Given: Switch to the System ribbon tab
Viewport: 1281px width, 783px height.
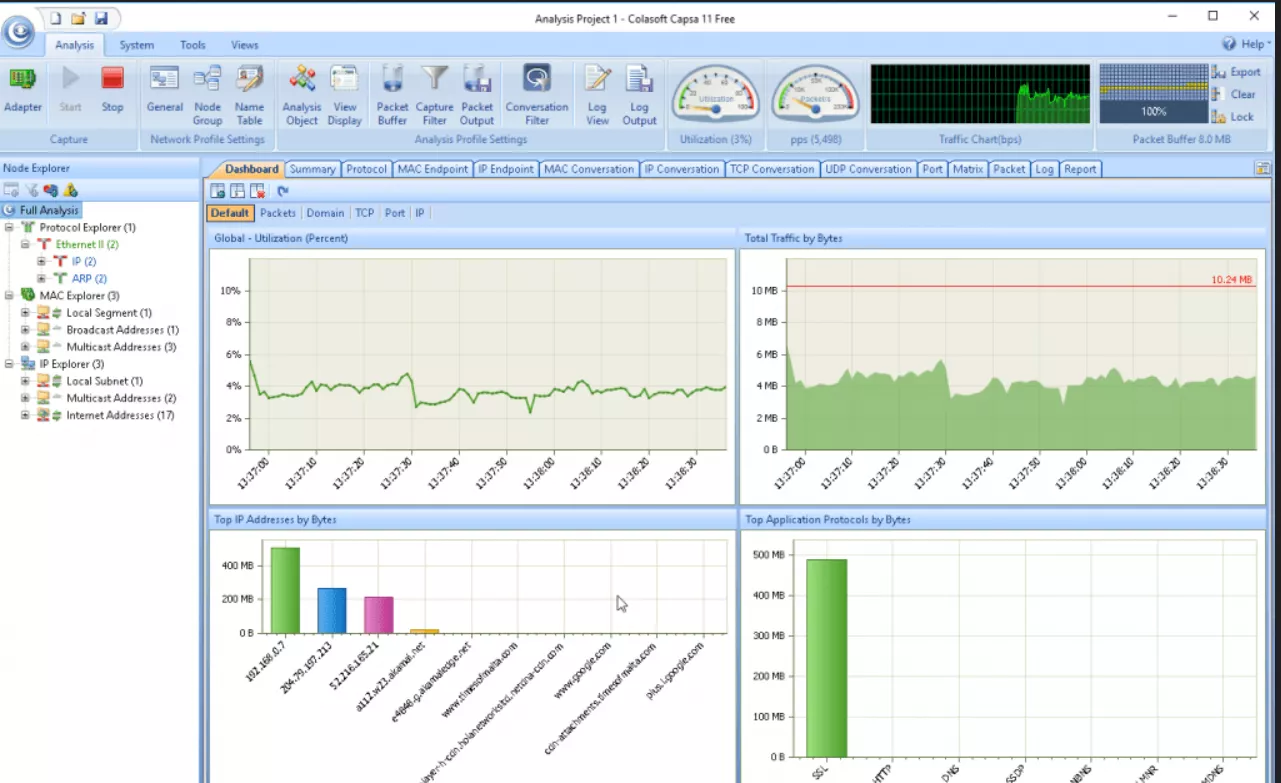Looking at the screenshot, I should tap(137, 45).
